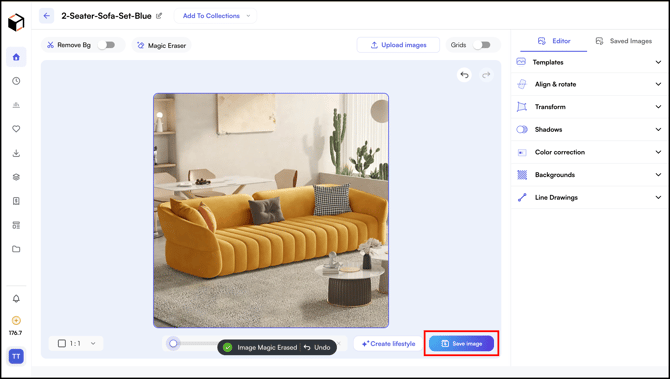Open the TT user profile avatar
This screenshot has width=670, height=379.
click(16, 356)
